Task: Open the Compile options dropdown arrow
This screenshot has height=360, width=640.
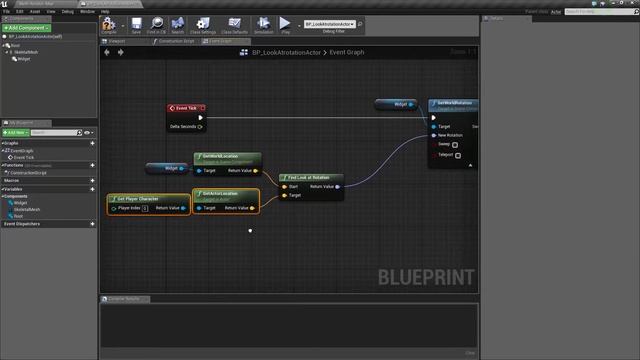Action: [x=123, y=26]
